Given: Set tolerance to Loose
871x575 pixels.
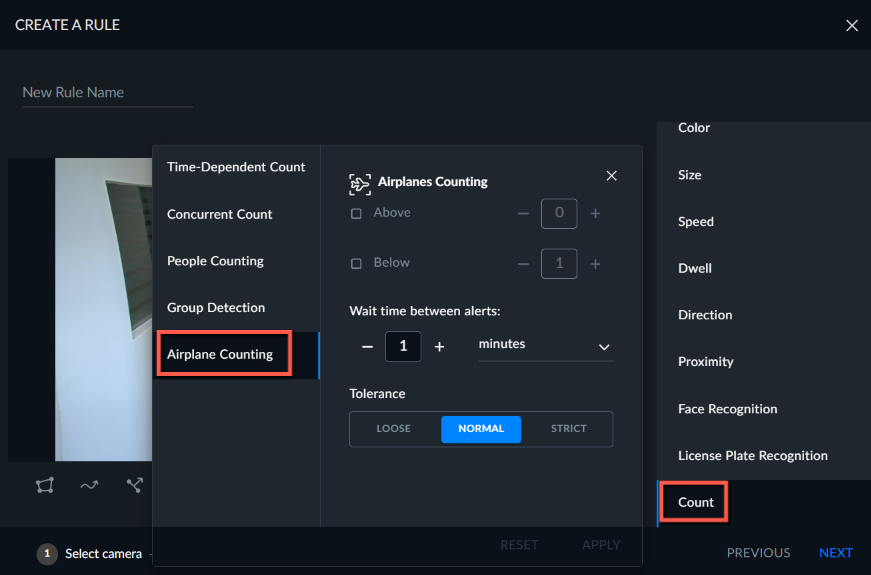Looking at the screenshot, I should [x=393, y=429].
